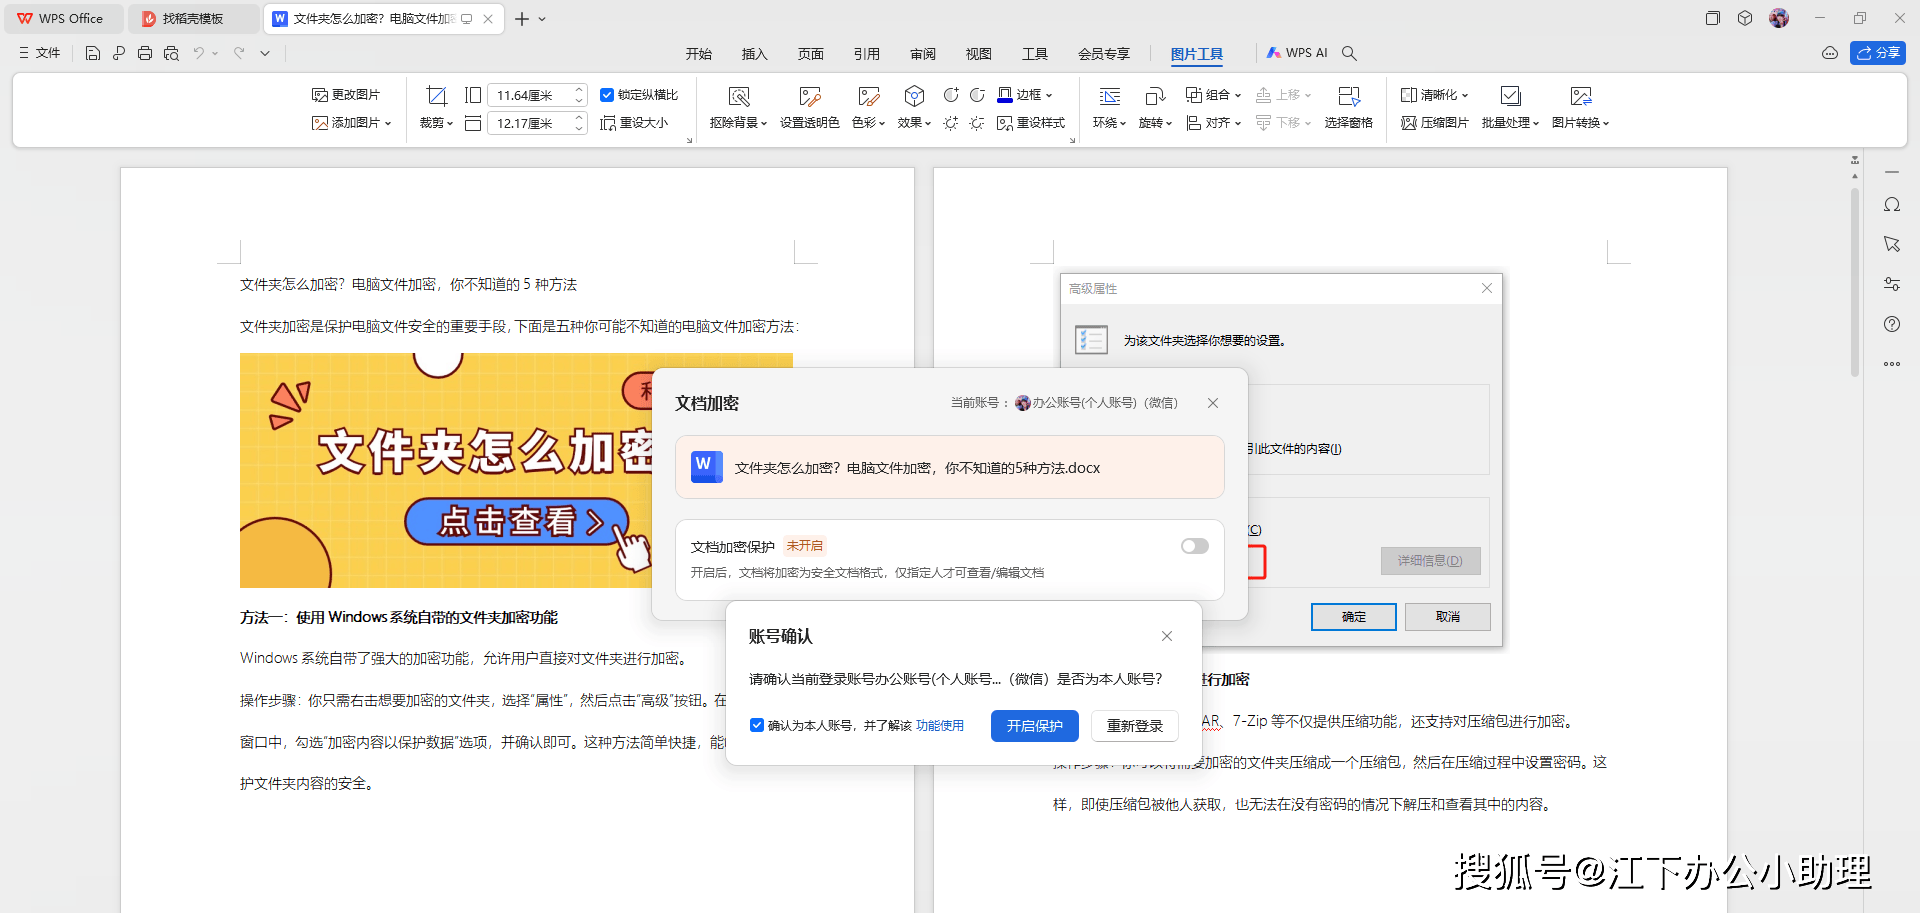1920x913 pixels.
Task: Switch to the Review (审阅) tab
Action: [922, 54]
